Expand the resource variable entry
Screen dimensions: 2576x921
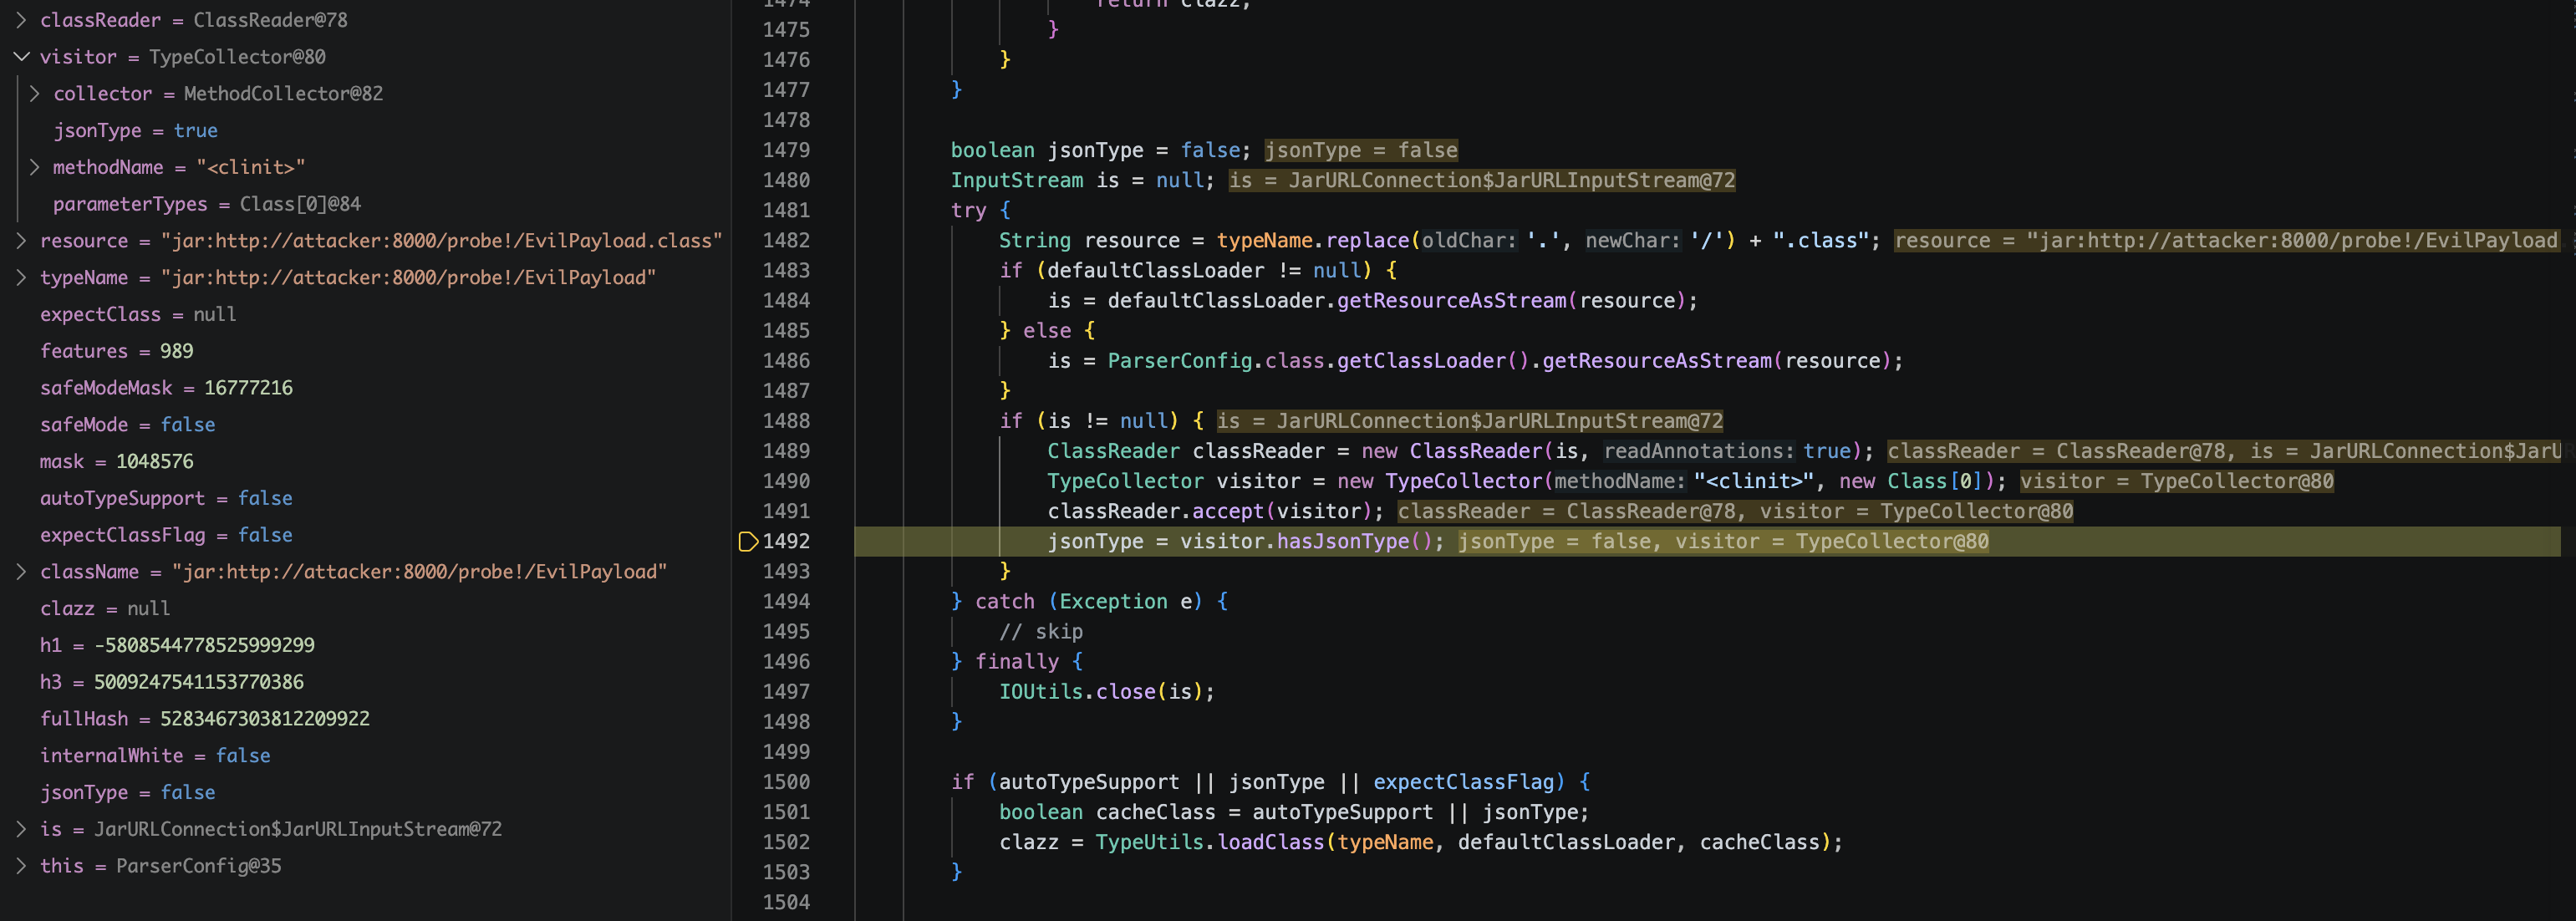[x=21, y=241]
